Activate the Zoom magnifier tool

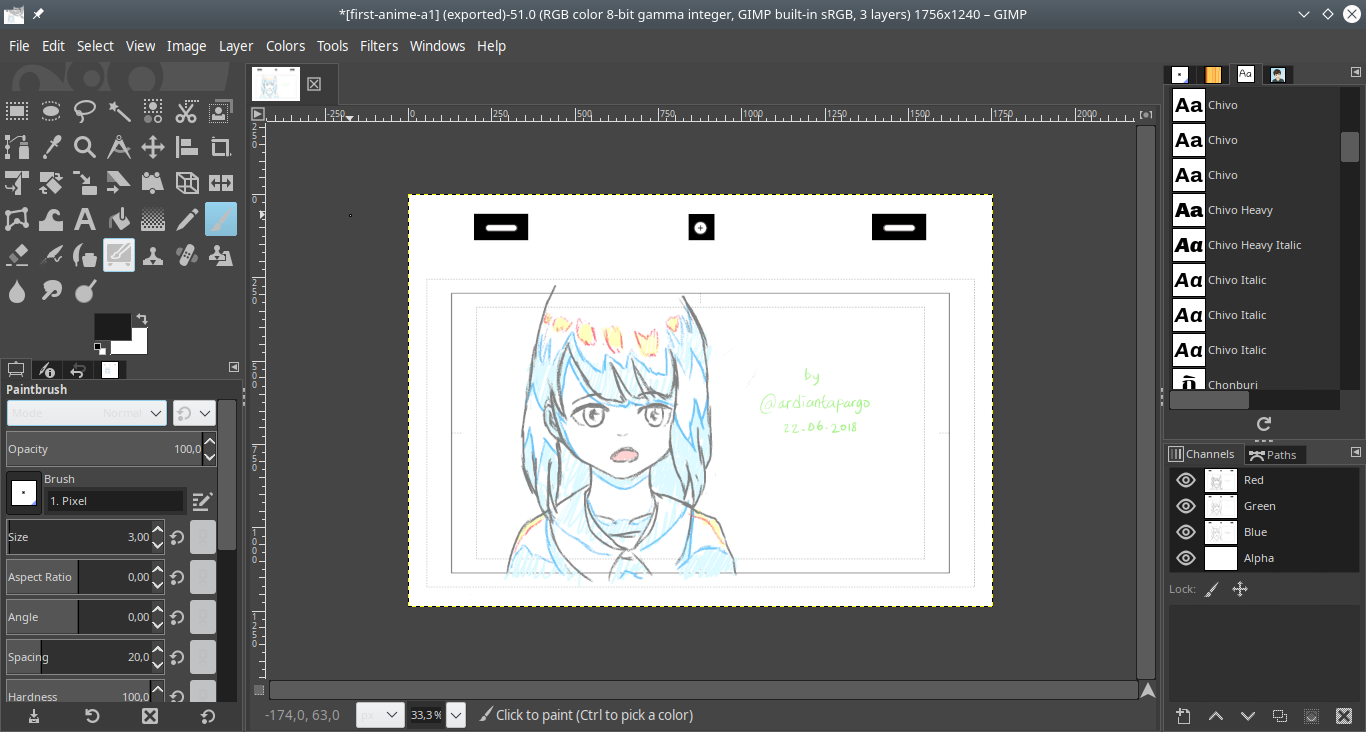85,148
